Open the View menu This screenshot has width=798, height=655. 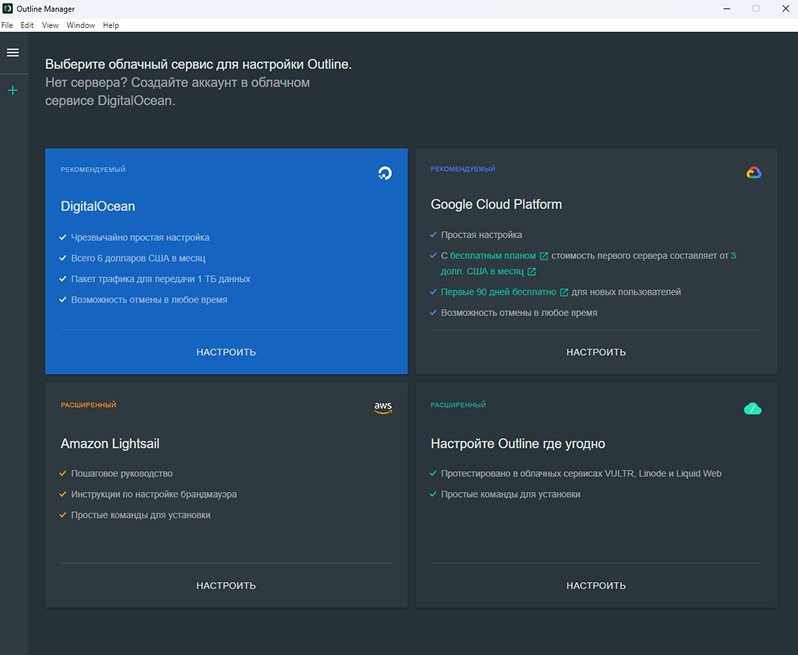click(x=50, y=25)
